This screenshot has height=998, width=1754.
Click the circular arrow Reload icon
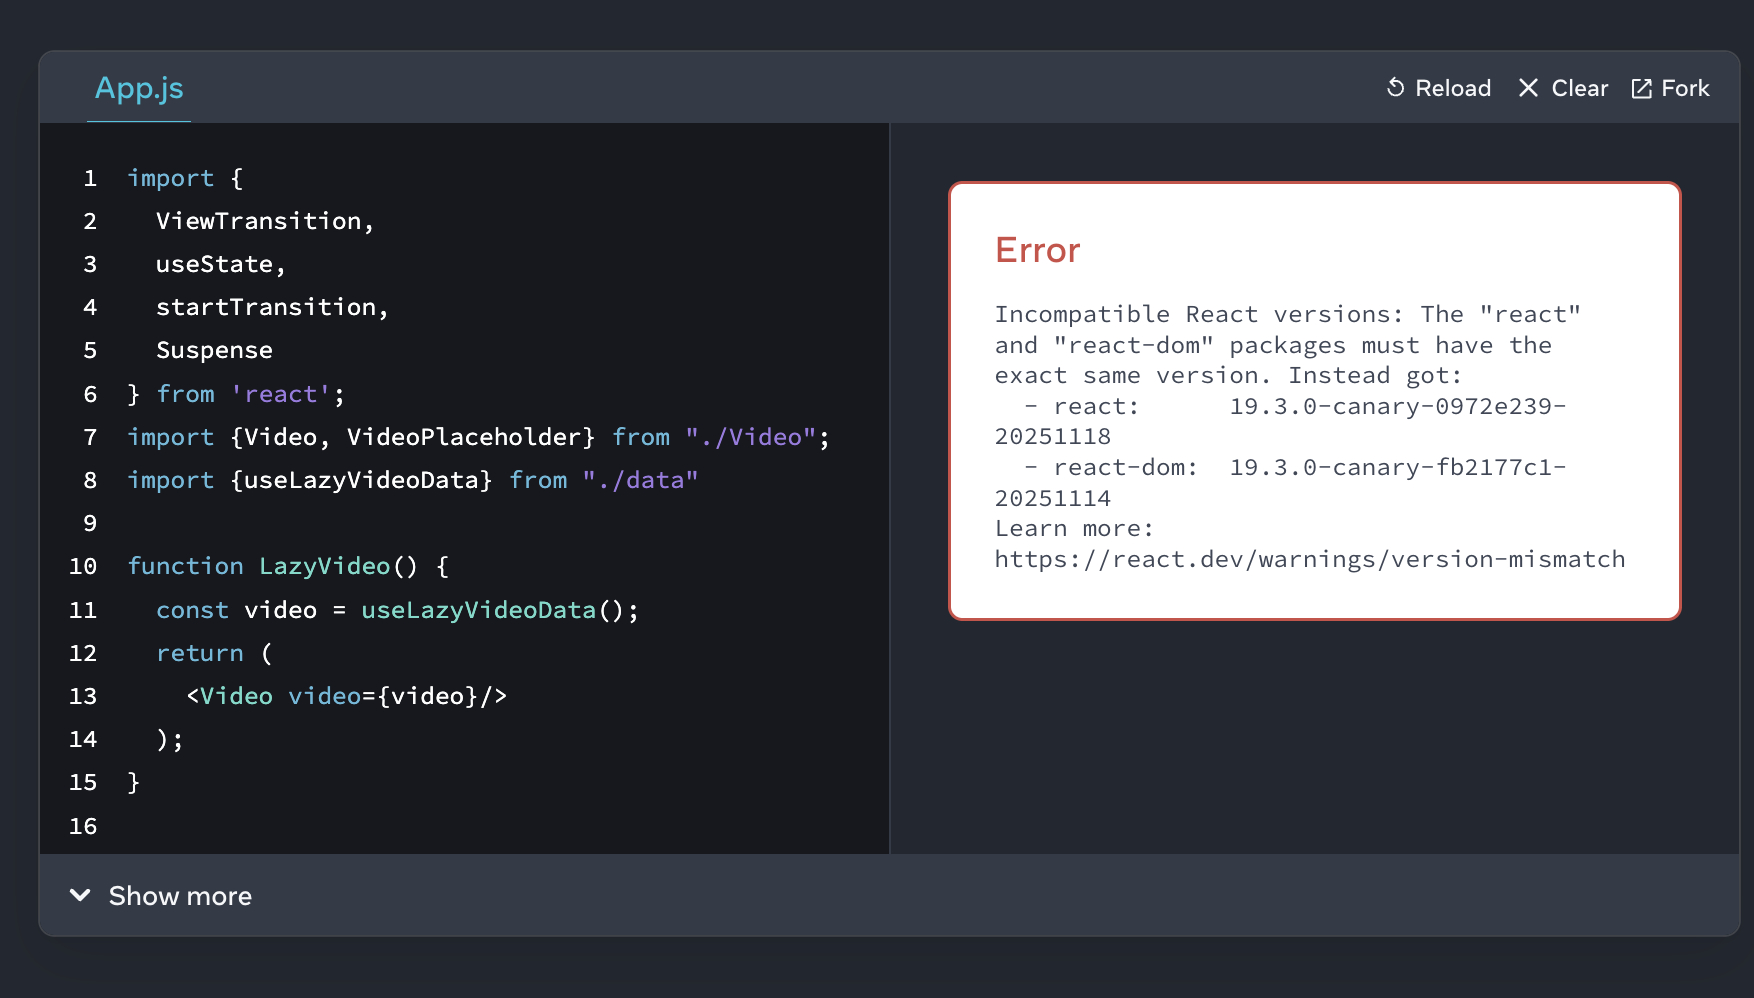(1396, 88)
